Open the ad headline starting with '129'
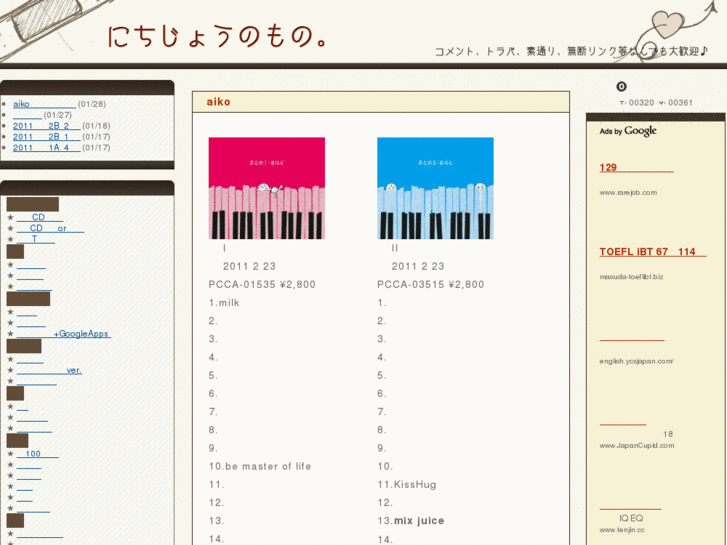727x545 pixels. coord(636,167)
